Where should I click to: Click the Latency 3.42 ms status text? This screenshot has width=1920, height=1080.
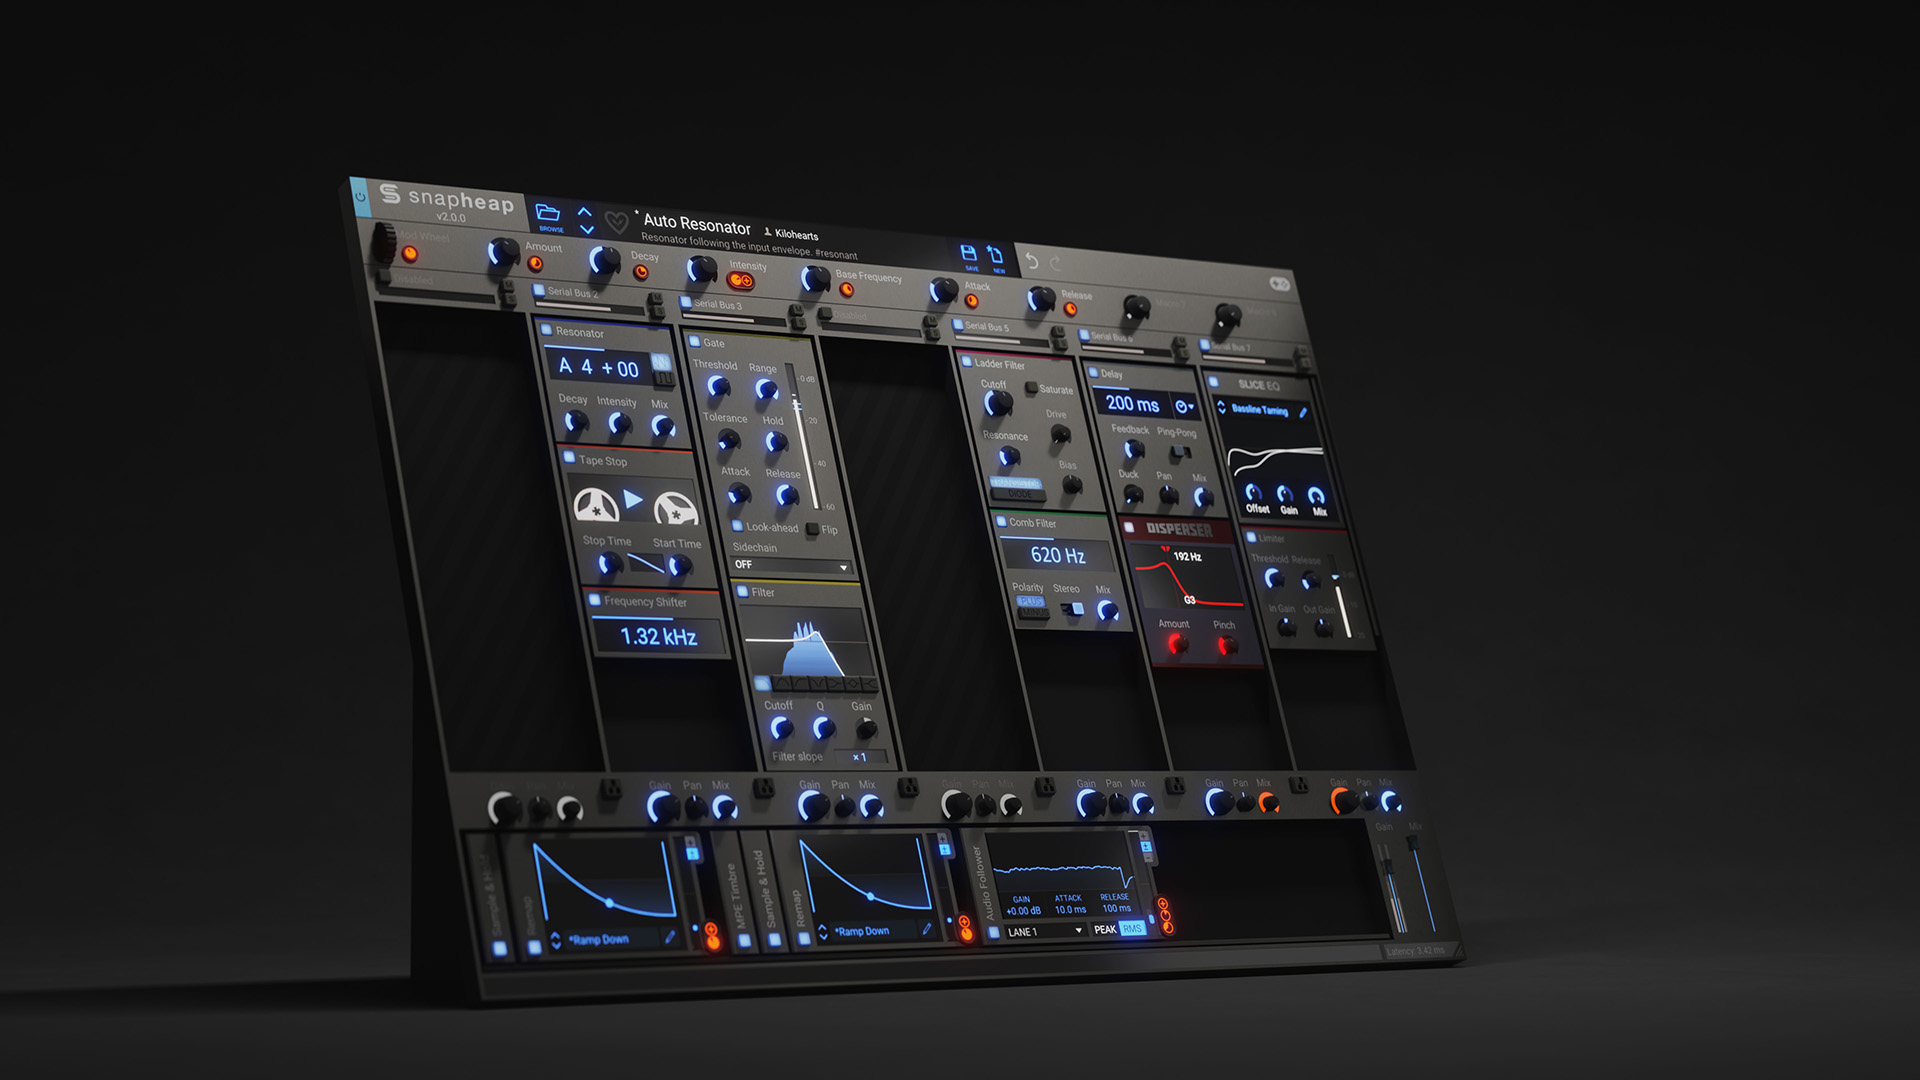1415,951
